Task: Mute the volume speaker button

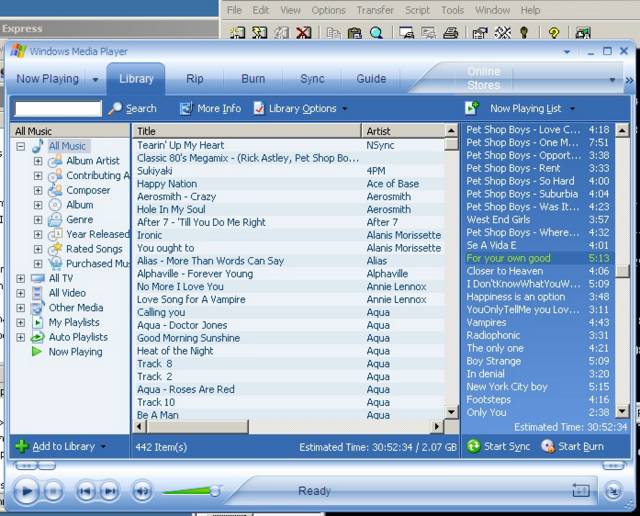Action: [x=142, y=491]
